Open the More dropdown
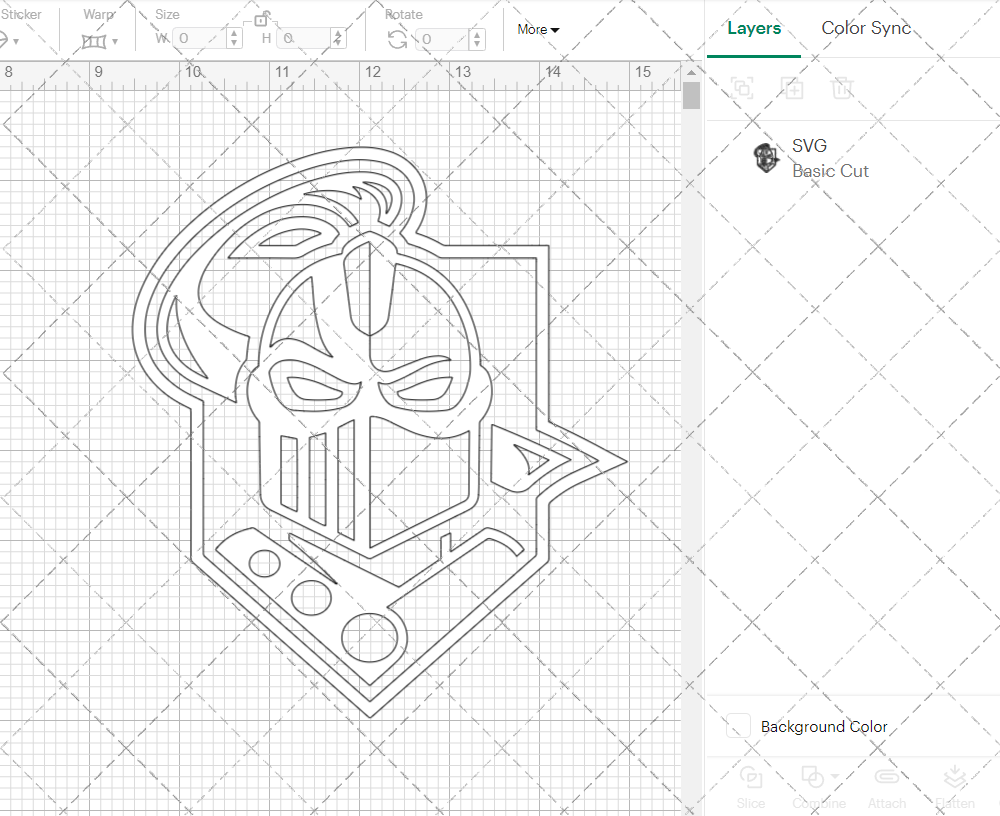The width and height of the screenshot is (1000, 816). 537,30
